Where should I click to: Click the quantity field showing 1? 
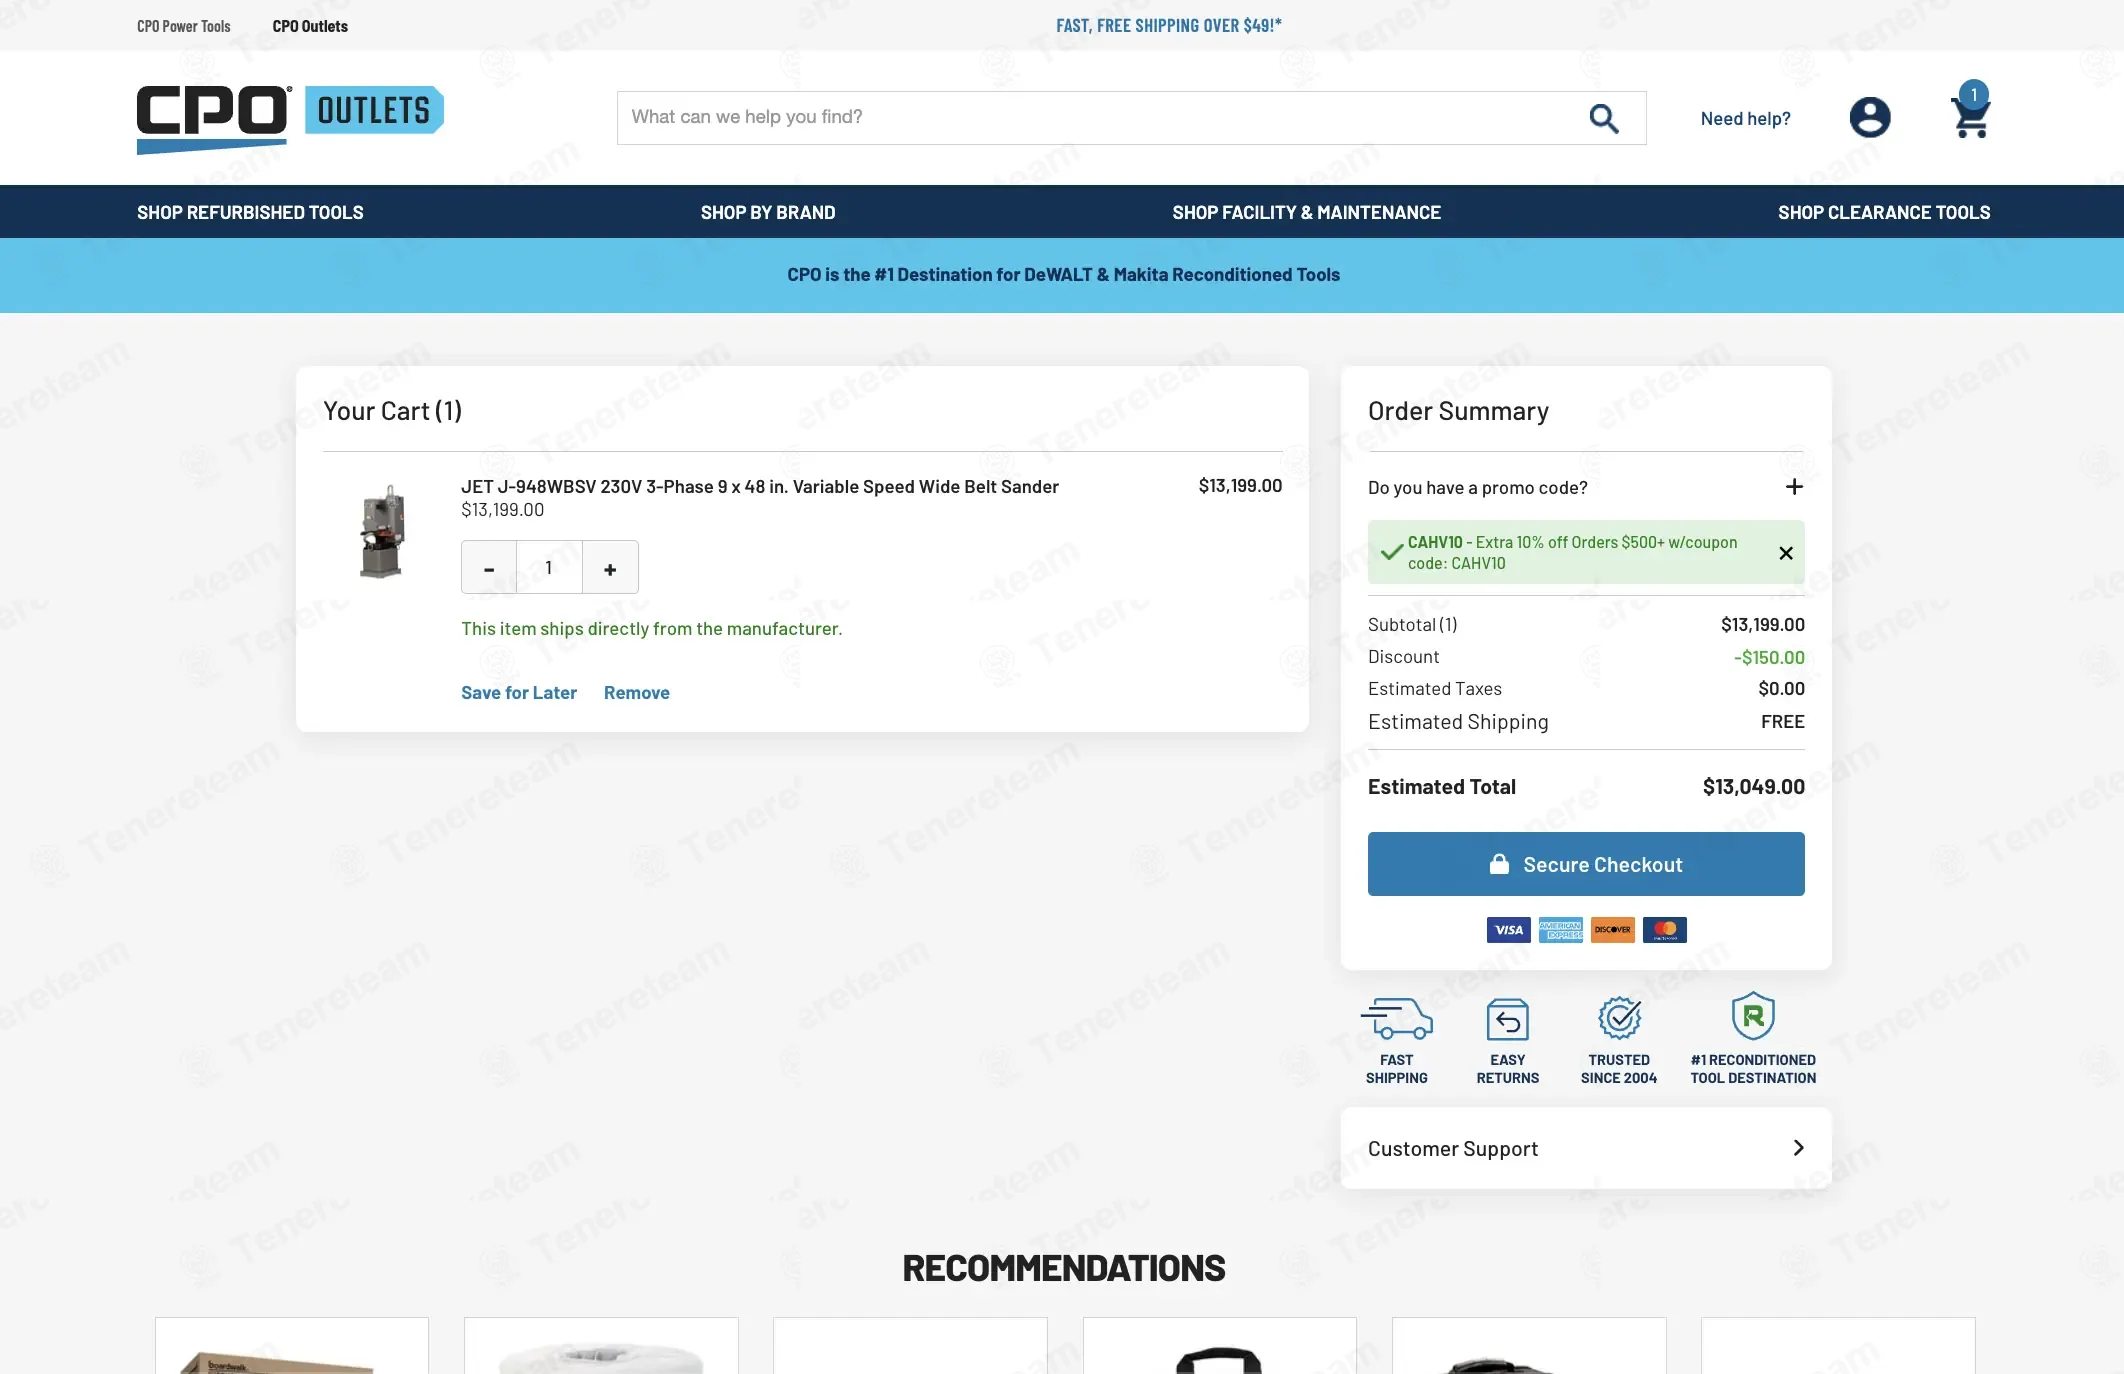(x=549, y=568)
